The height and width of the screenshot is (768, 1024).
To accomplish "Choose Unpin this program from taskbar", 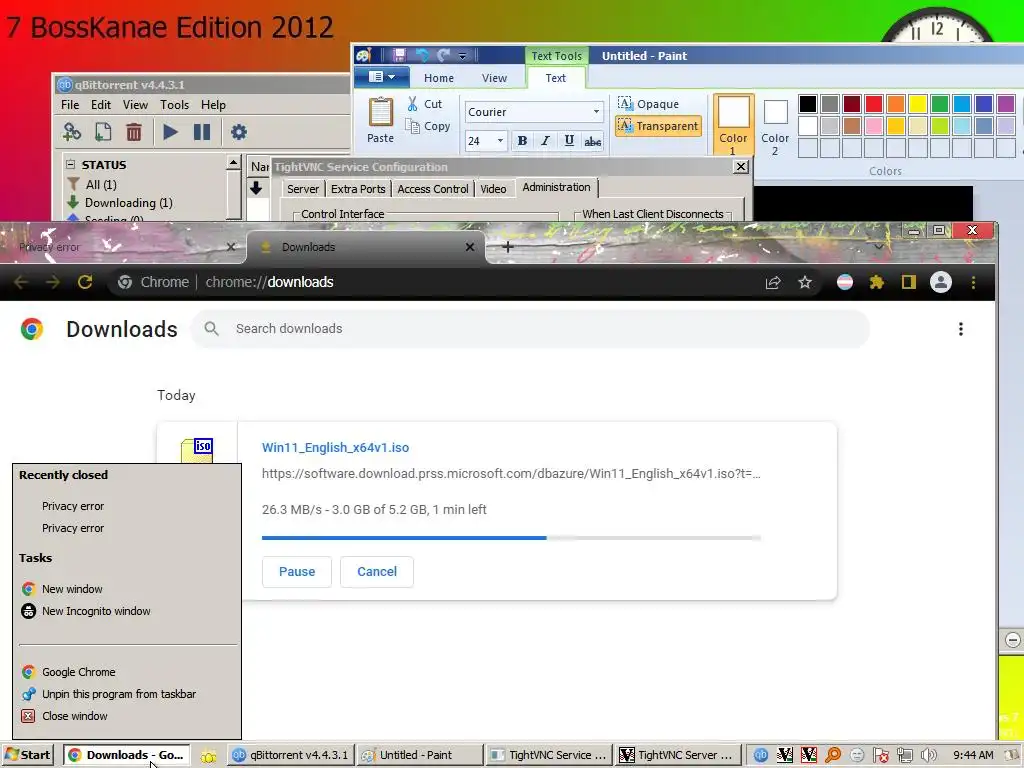I will coord(119,694).
